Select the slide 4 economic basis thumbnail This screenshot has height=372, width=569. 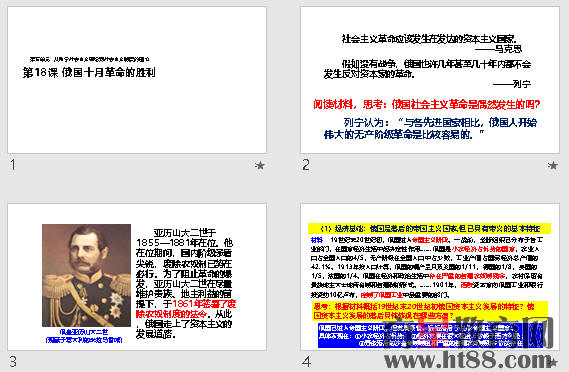pos(430,277)
